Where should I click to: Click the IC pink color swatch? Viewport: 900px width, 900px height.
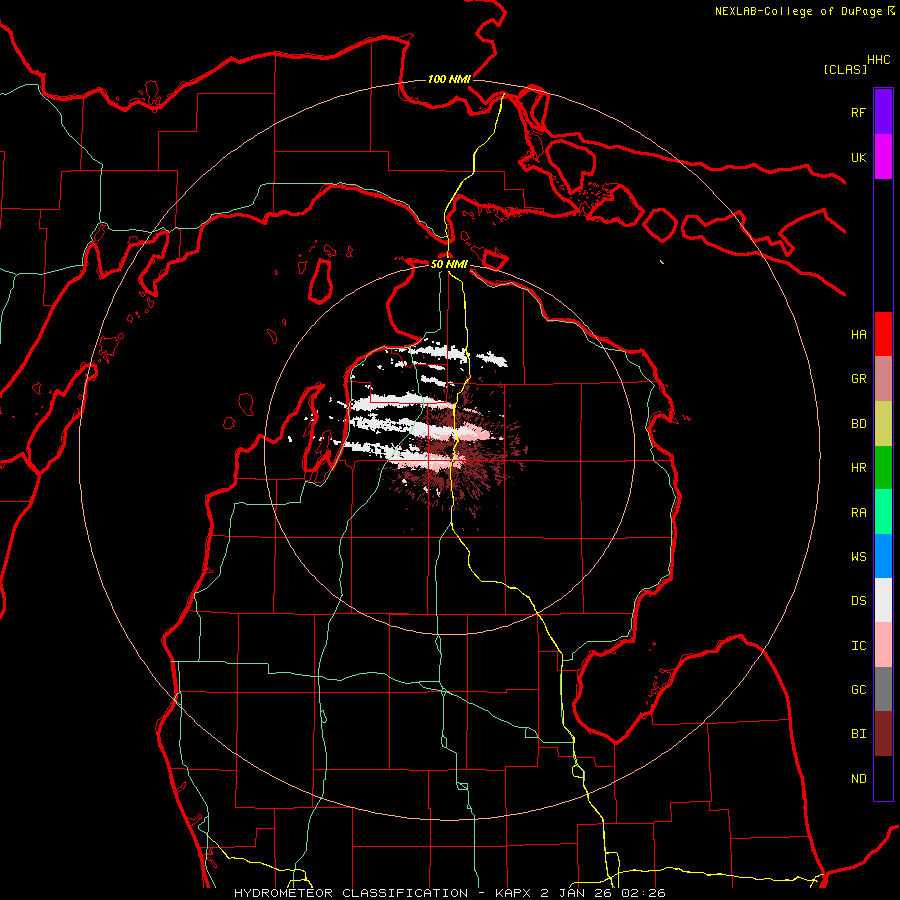[883, 645]
